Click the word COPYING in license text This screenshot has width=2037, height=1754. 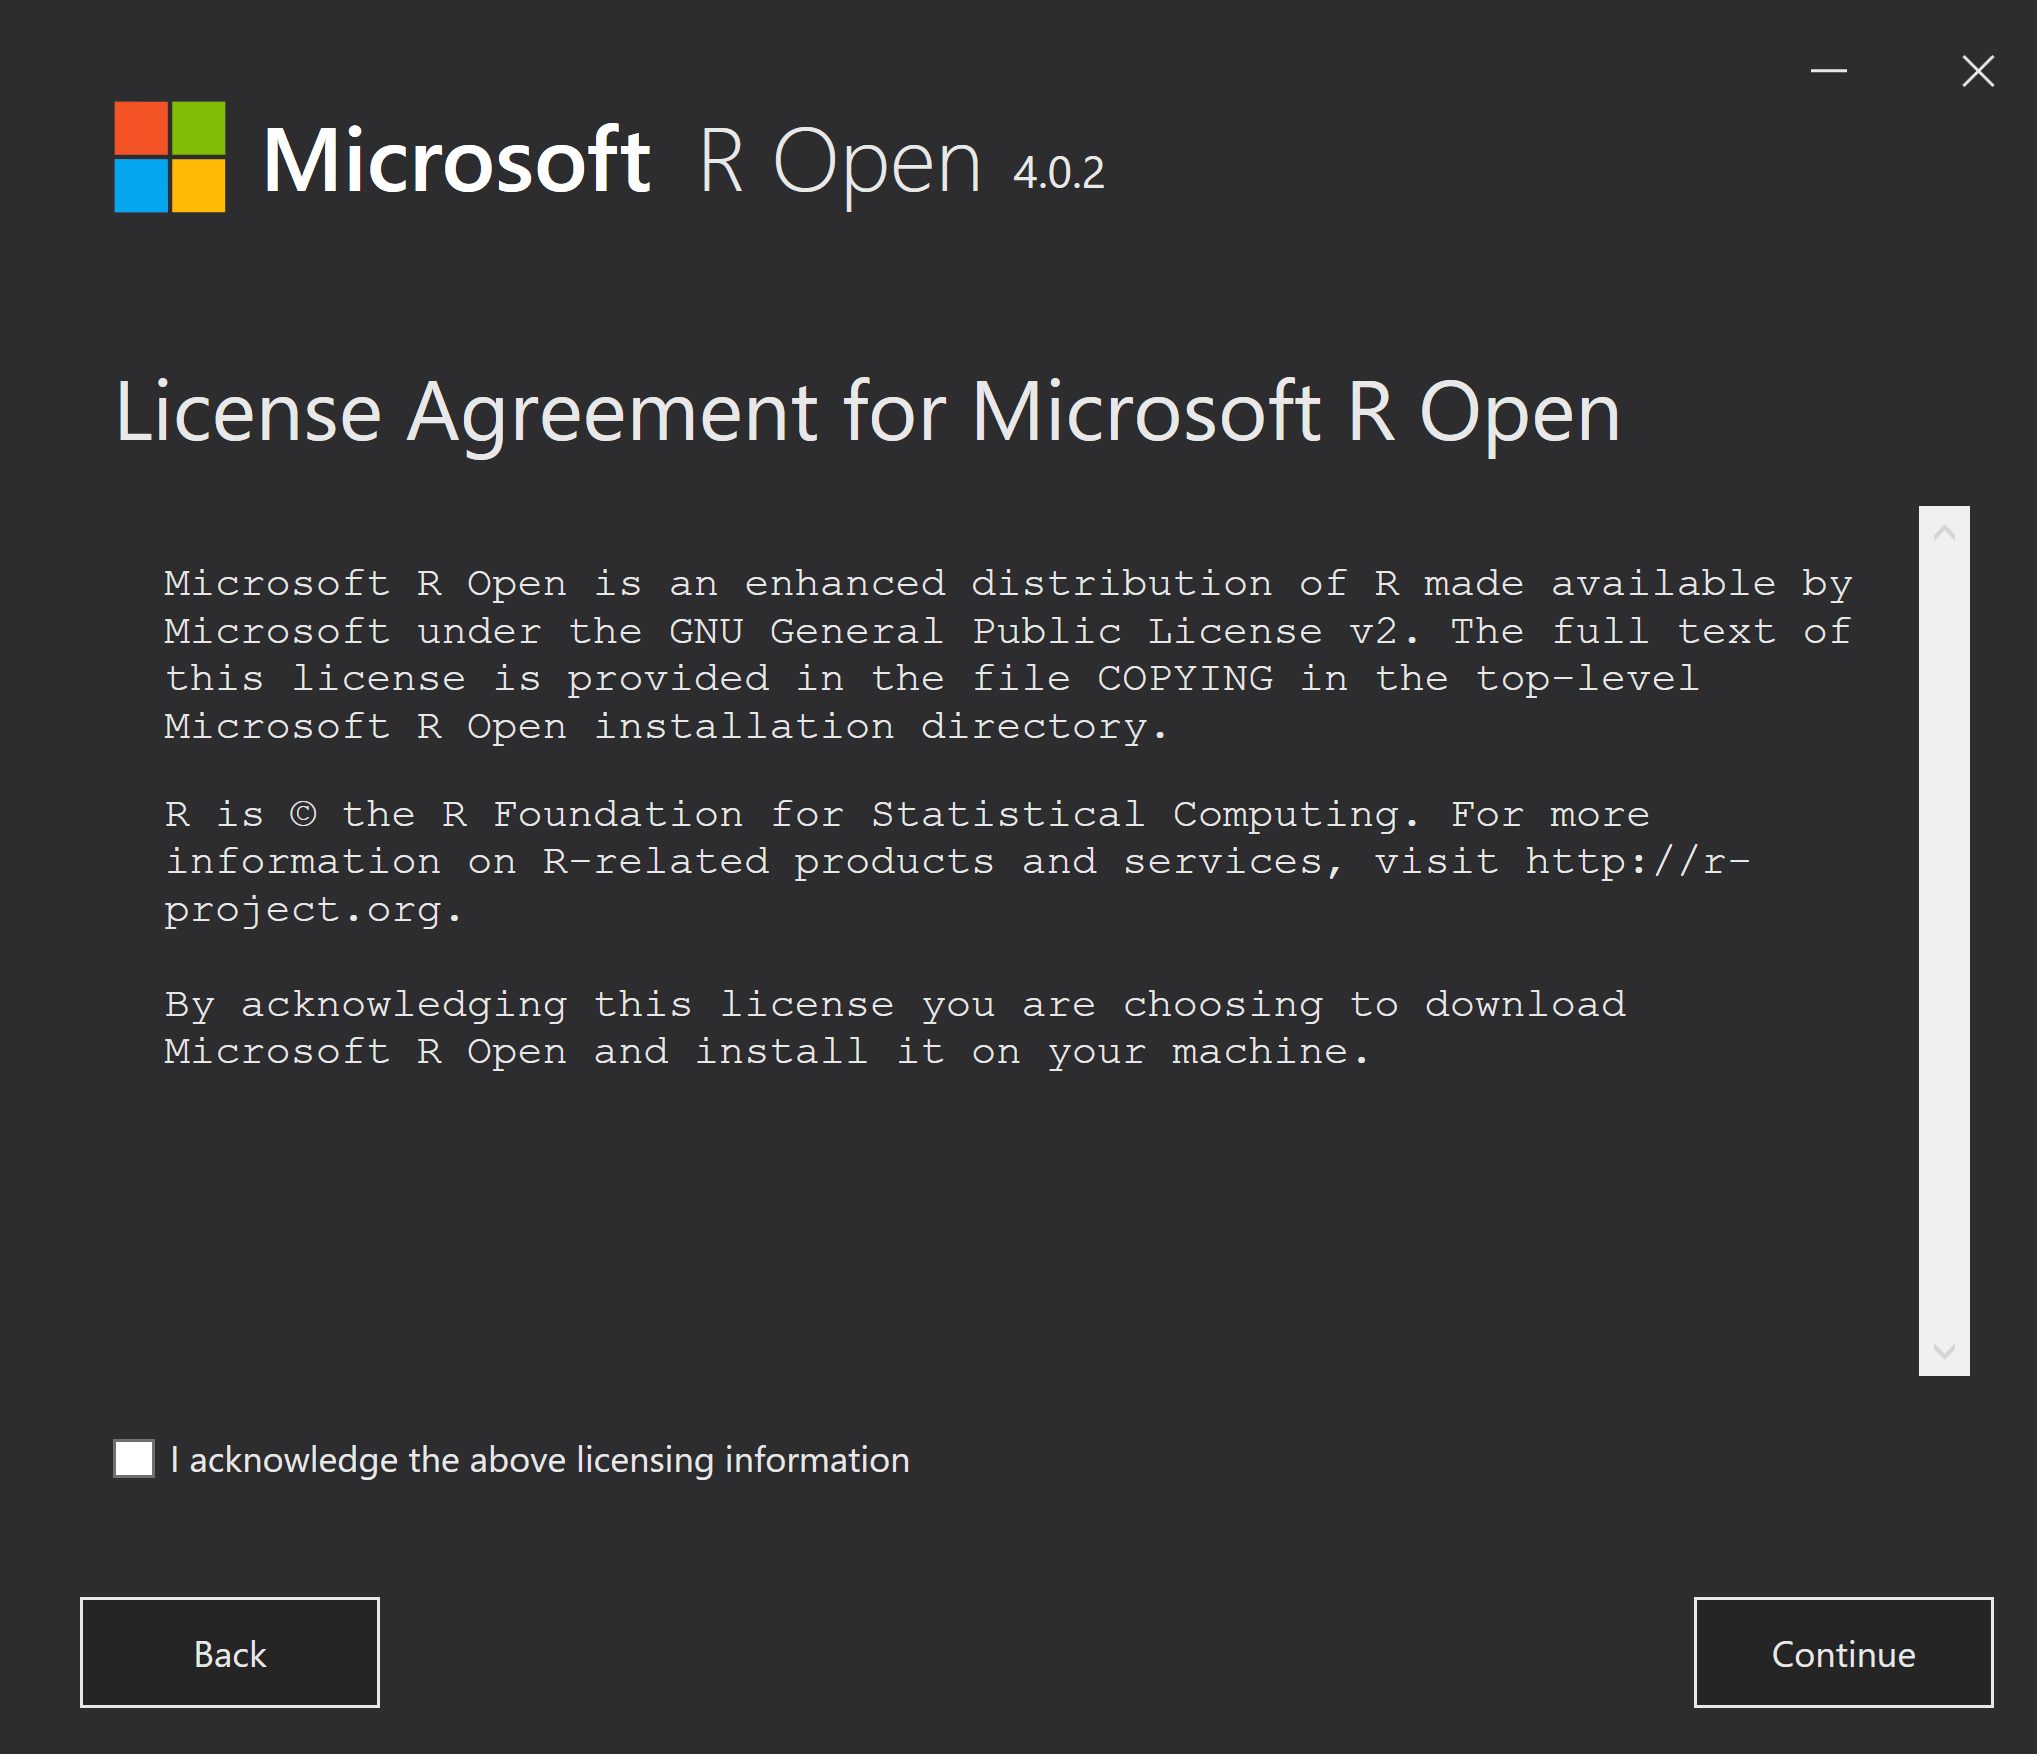click(x=1185, y=679)
